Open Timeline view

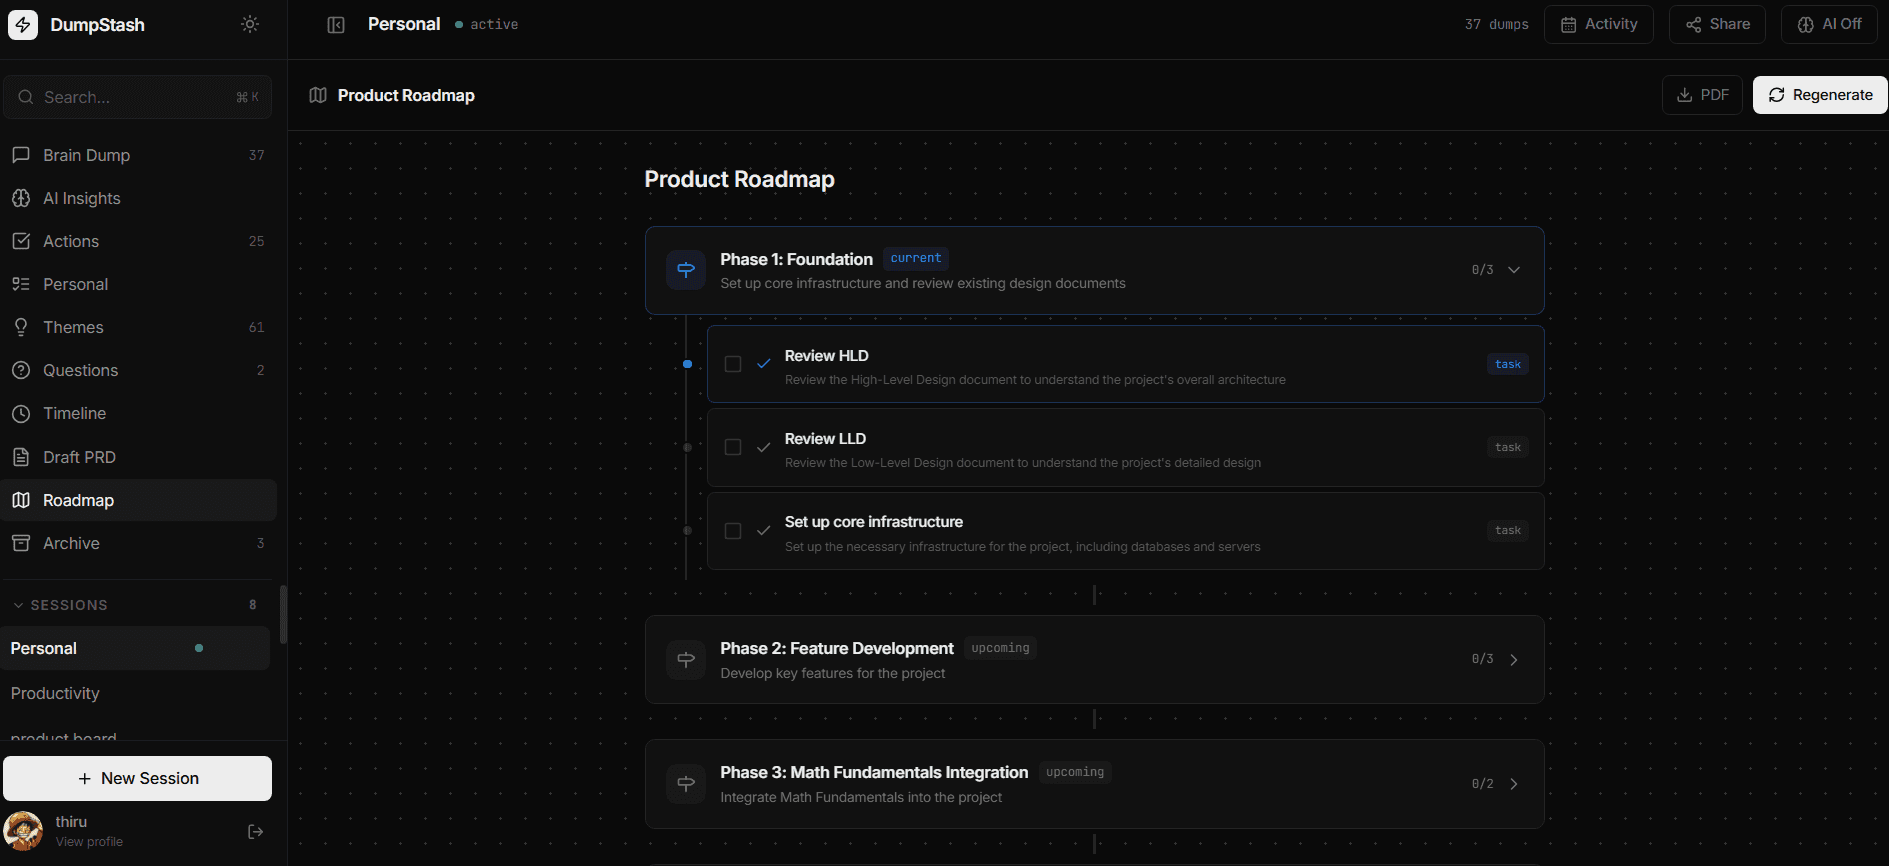pos(138,413)
